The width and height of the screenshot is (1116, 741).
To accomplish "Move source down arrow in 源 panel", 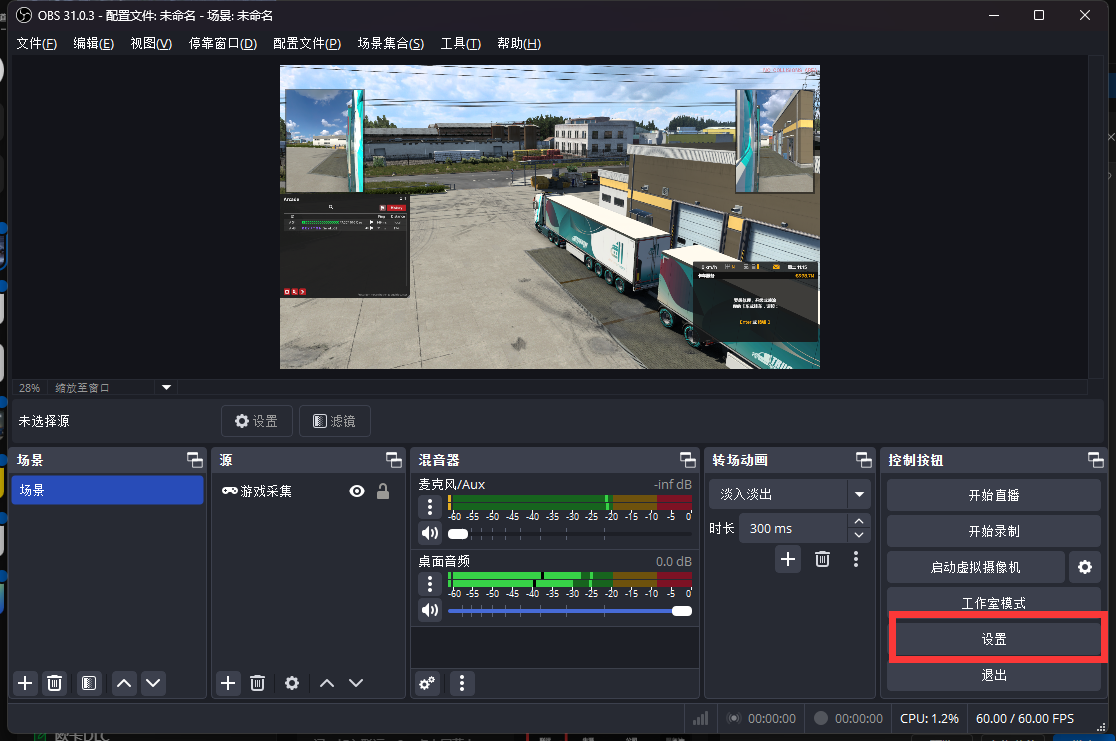I will (356, 683).
